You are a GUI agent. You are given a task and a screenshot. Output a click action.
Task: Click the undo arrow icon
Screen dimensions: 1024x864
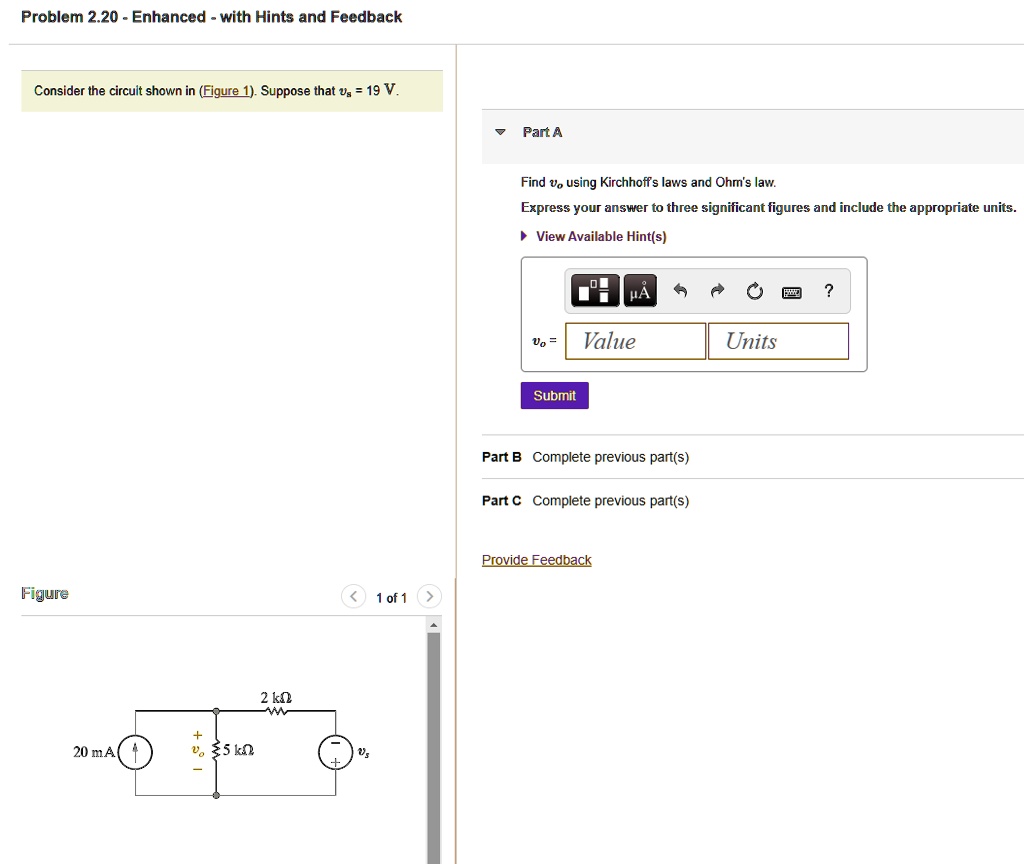click(682, 290)
